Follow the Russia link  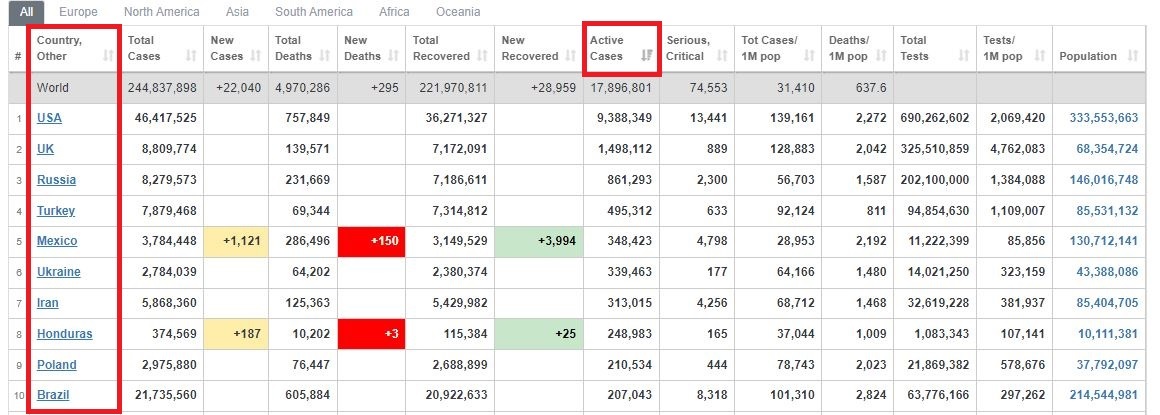[x=56, y=180]
